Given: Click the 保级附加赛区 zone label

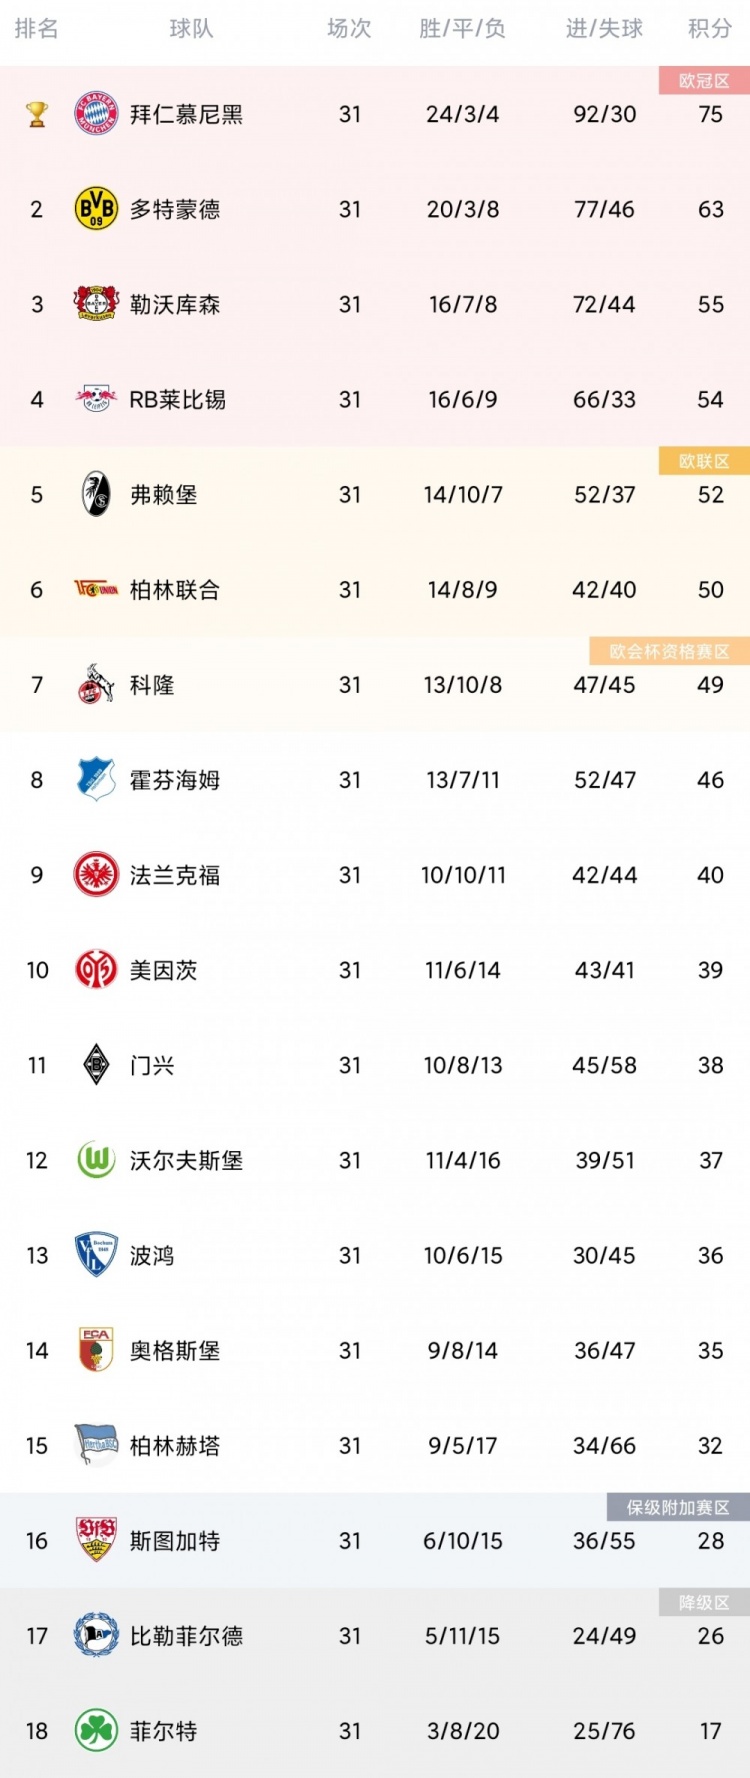Looking at the screenshot, I should coord(678,1507).
